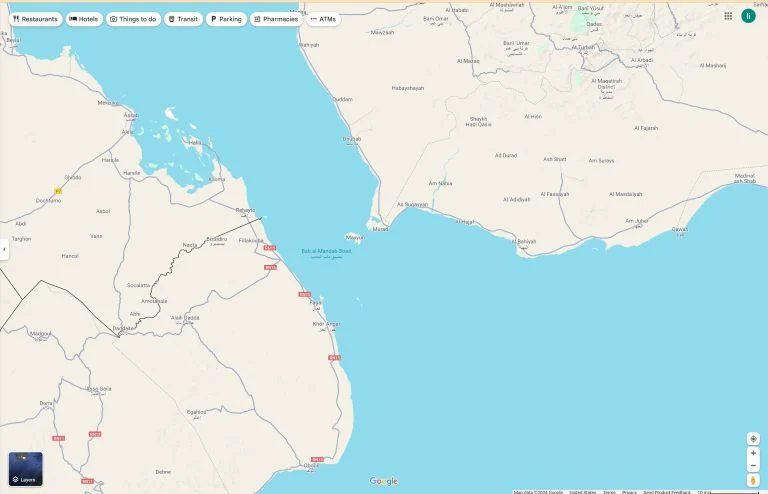Open the ATMs category chip
This screenshot has width=768, height=494.
[x=323, y=19]
